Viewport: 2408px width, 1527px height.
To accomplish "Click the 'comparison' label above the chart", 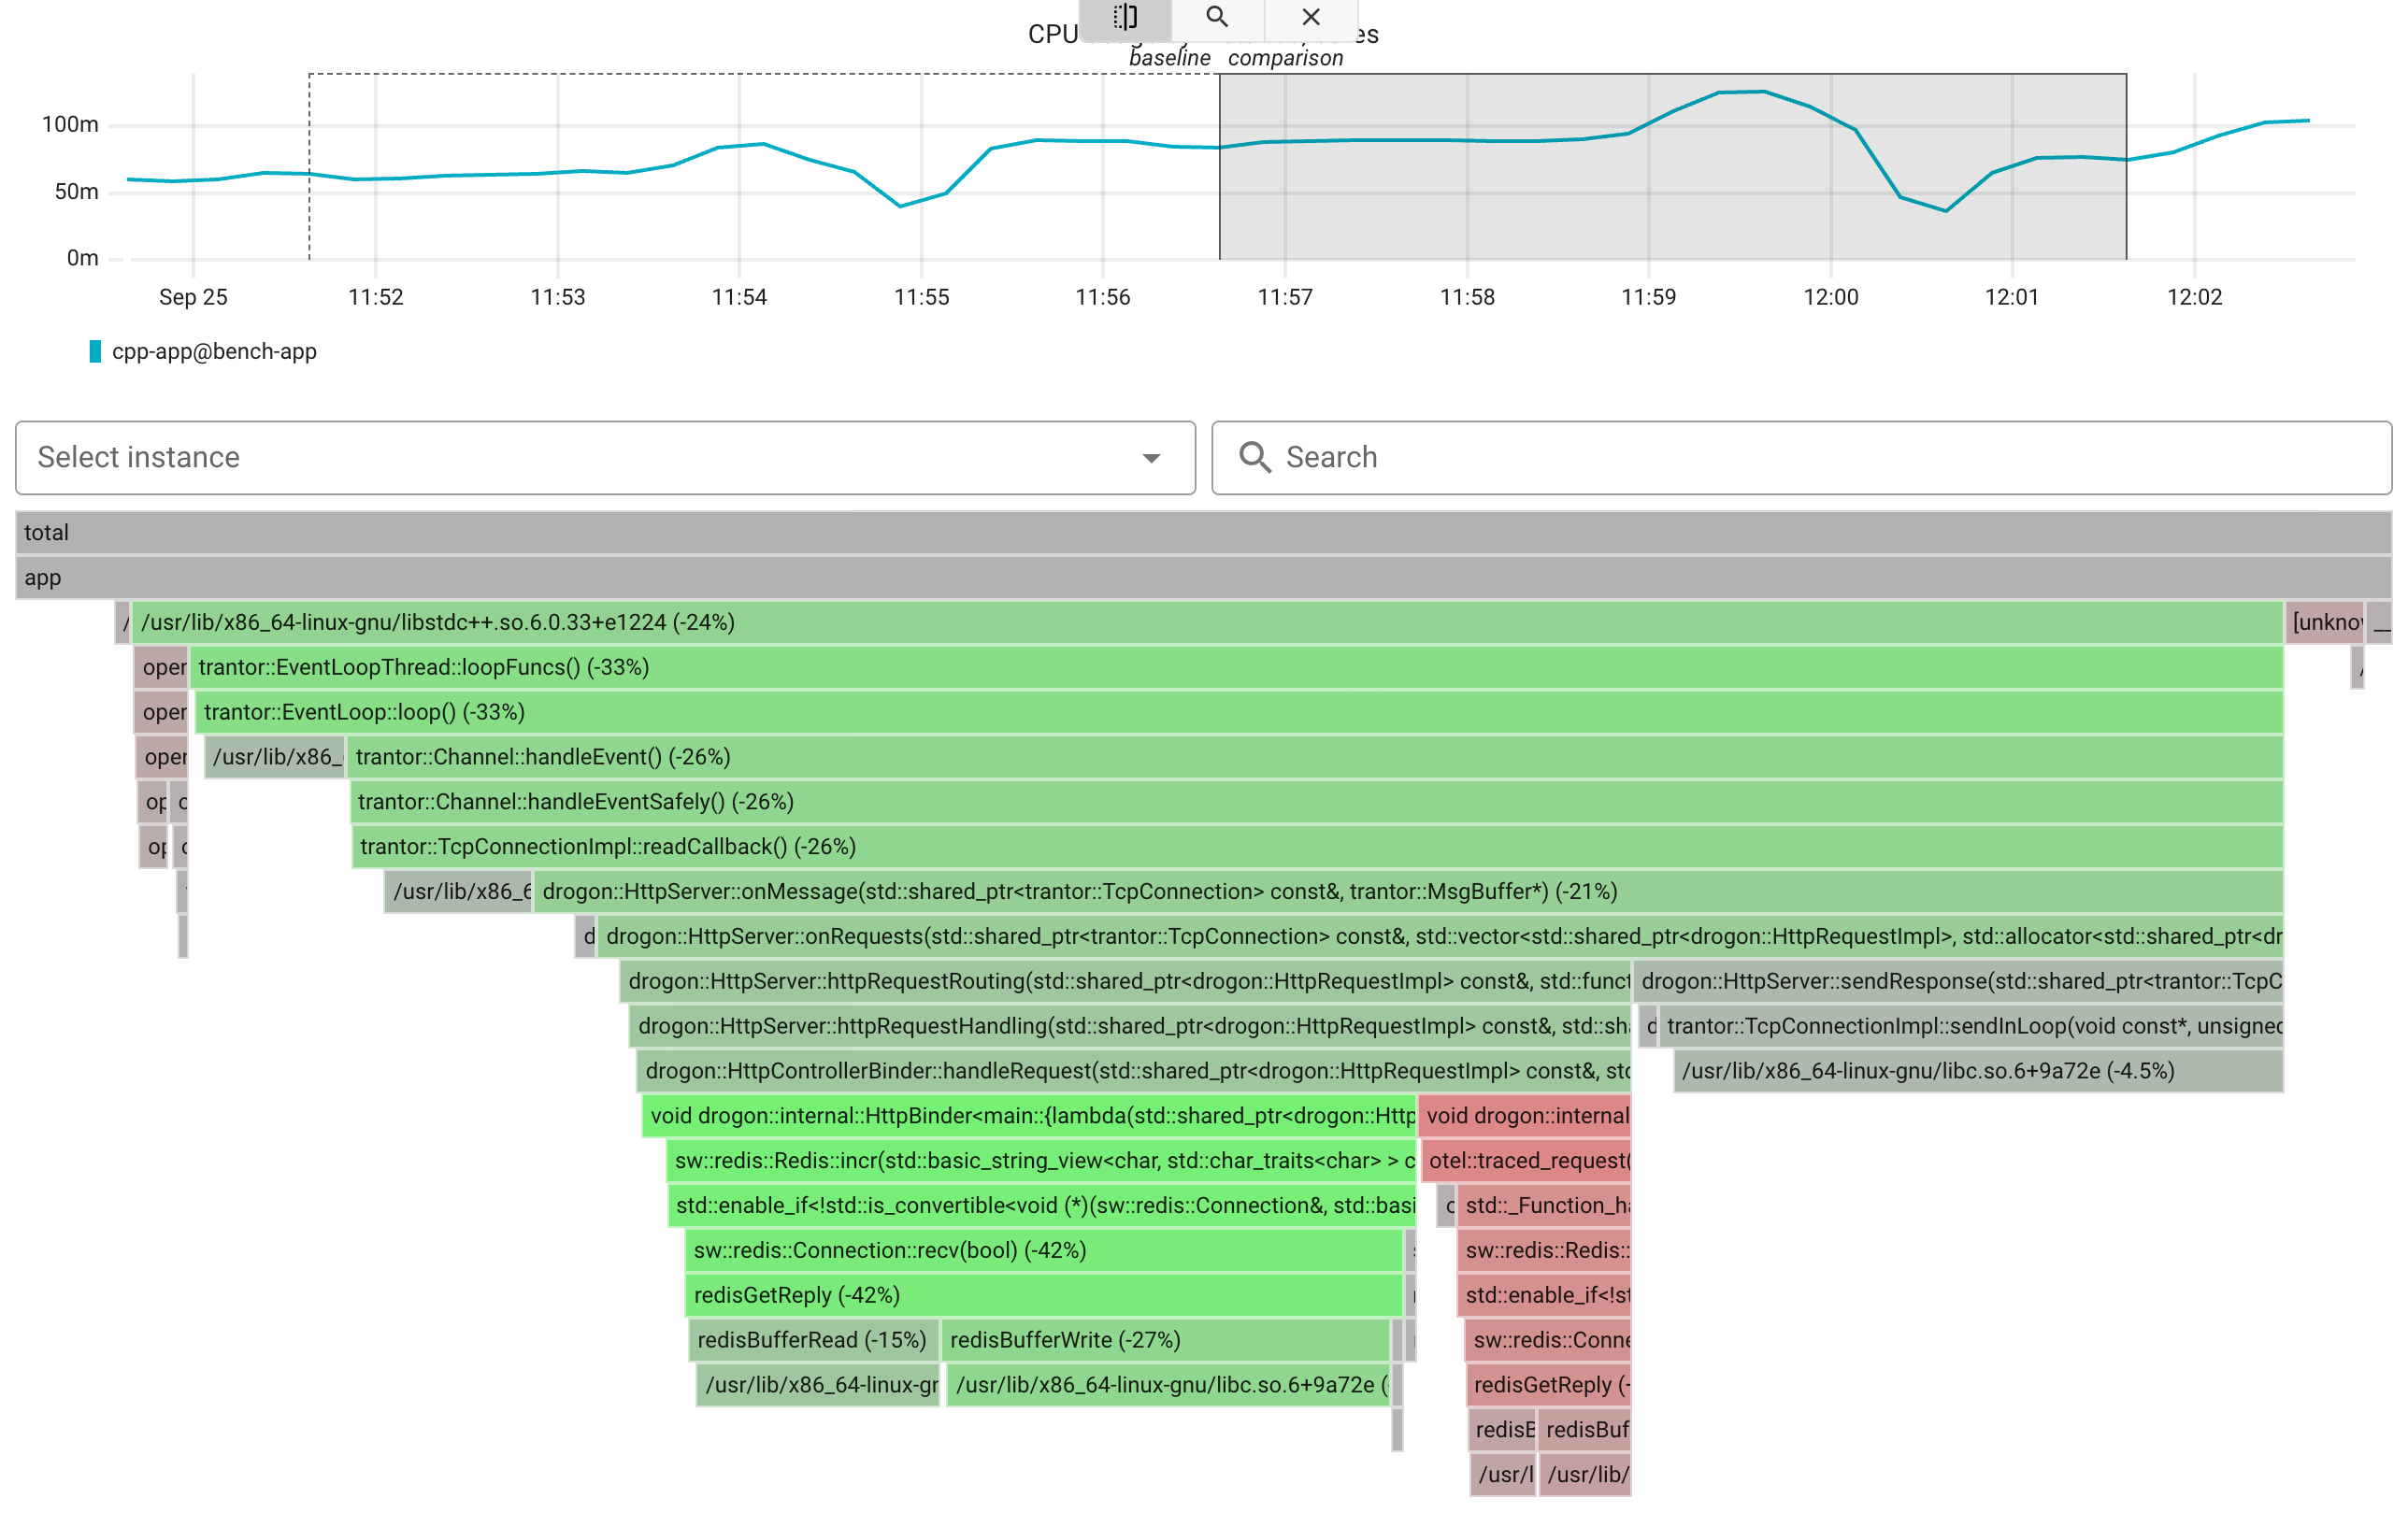I will point(1285,58).
